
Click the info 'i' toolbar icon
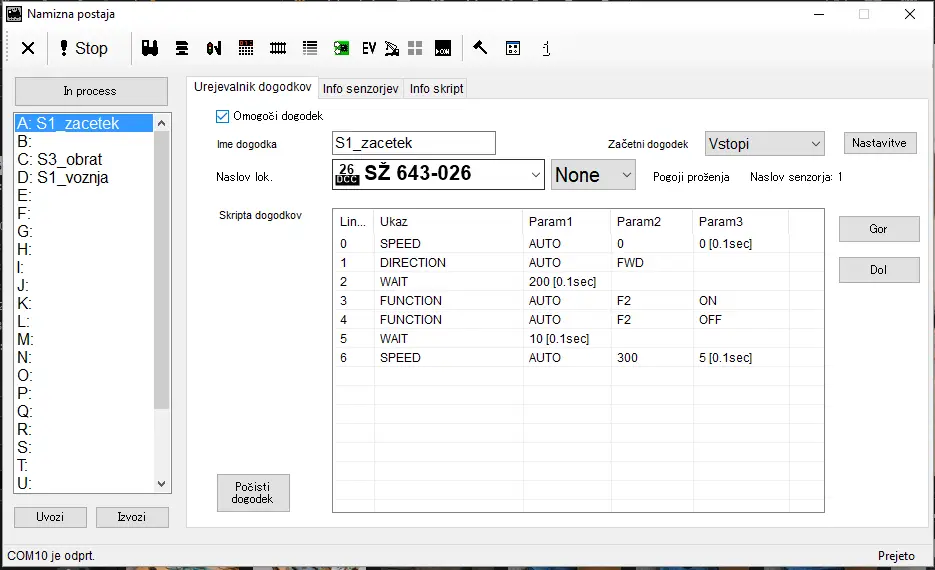[545, 48]
